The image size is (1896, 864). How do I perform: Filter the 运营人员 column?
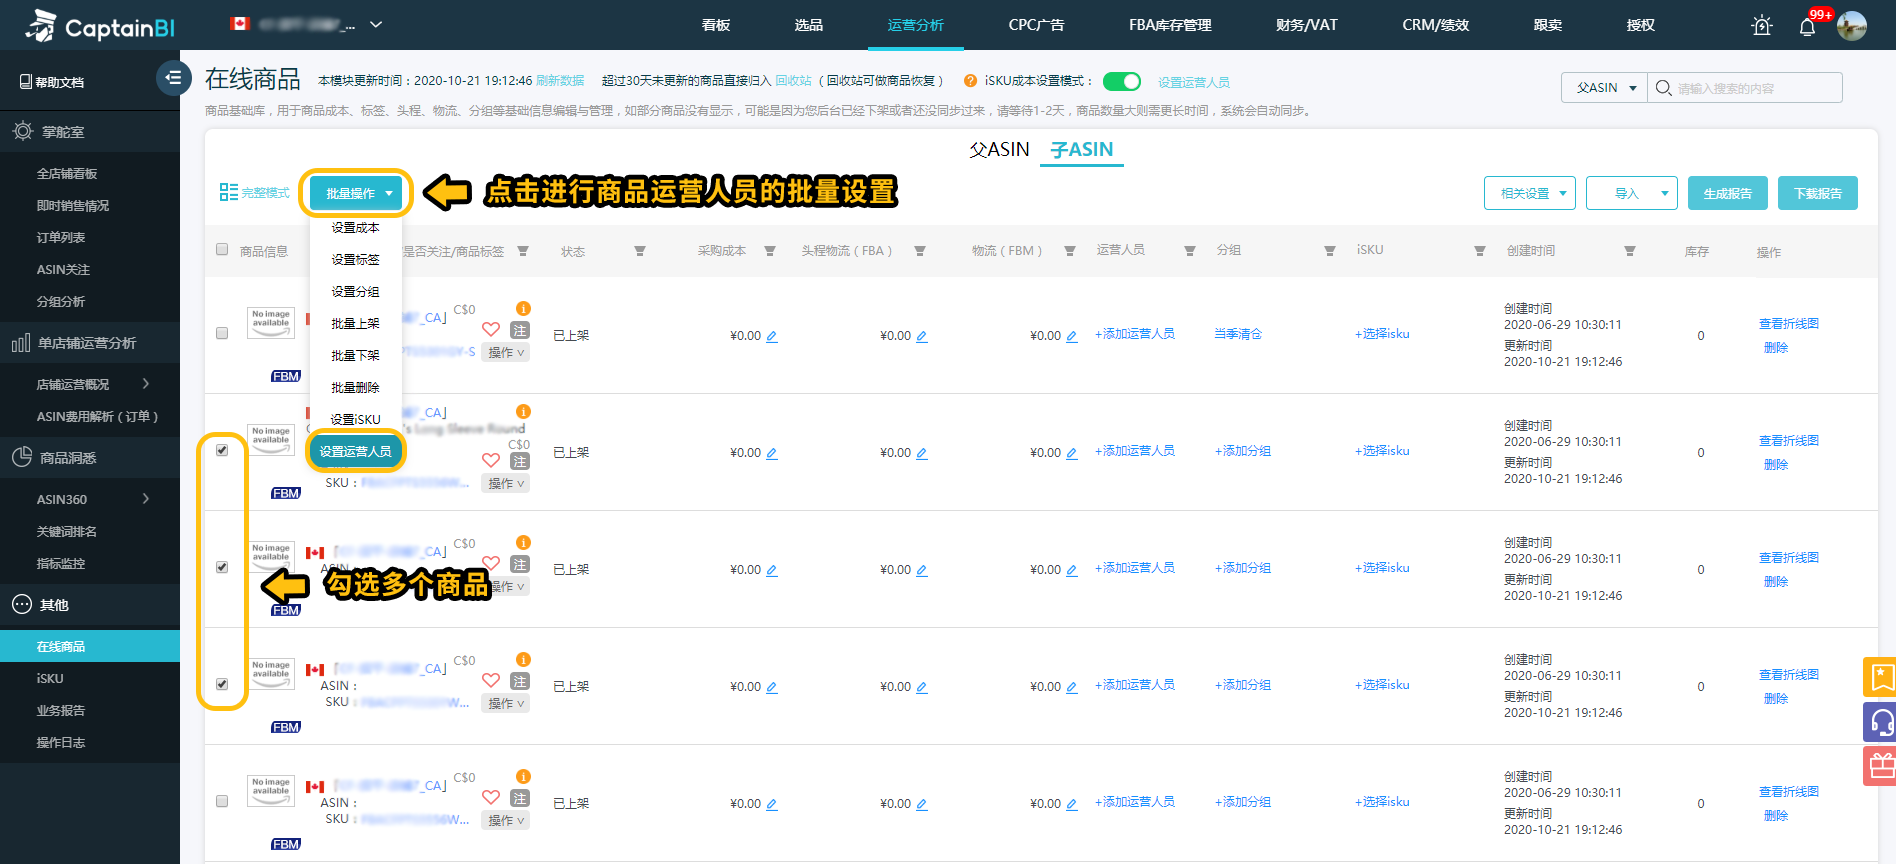(x=1190, y=251)
